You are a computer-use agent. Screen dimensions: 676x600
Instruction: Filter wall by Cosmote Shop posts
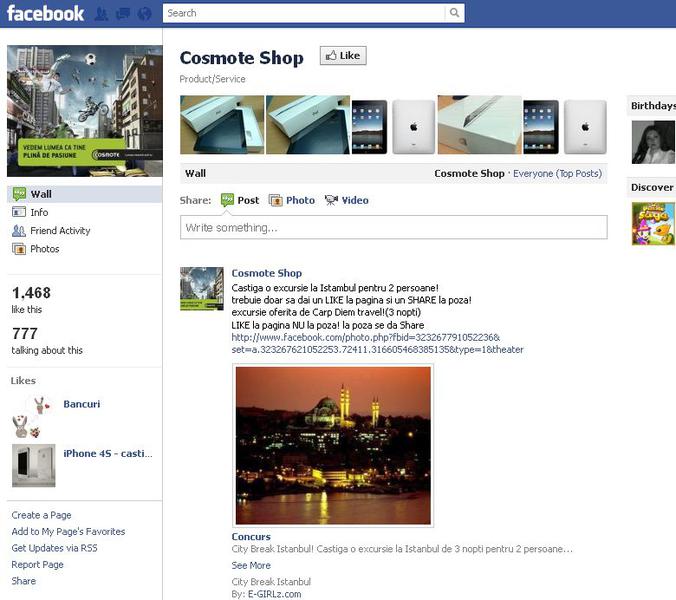[469, 173]
